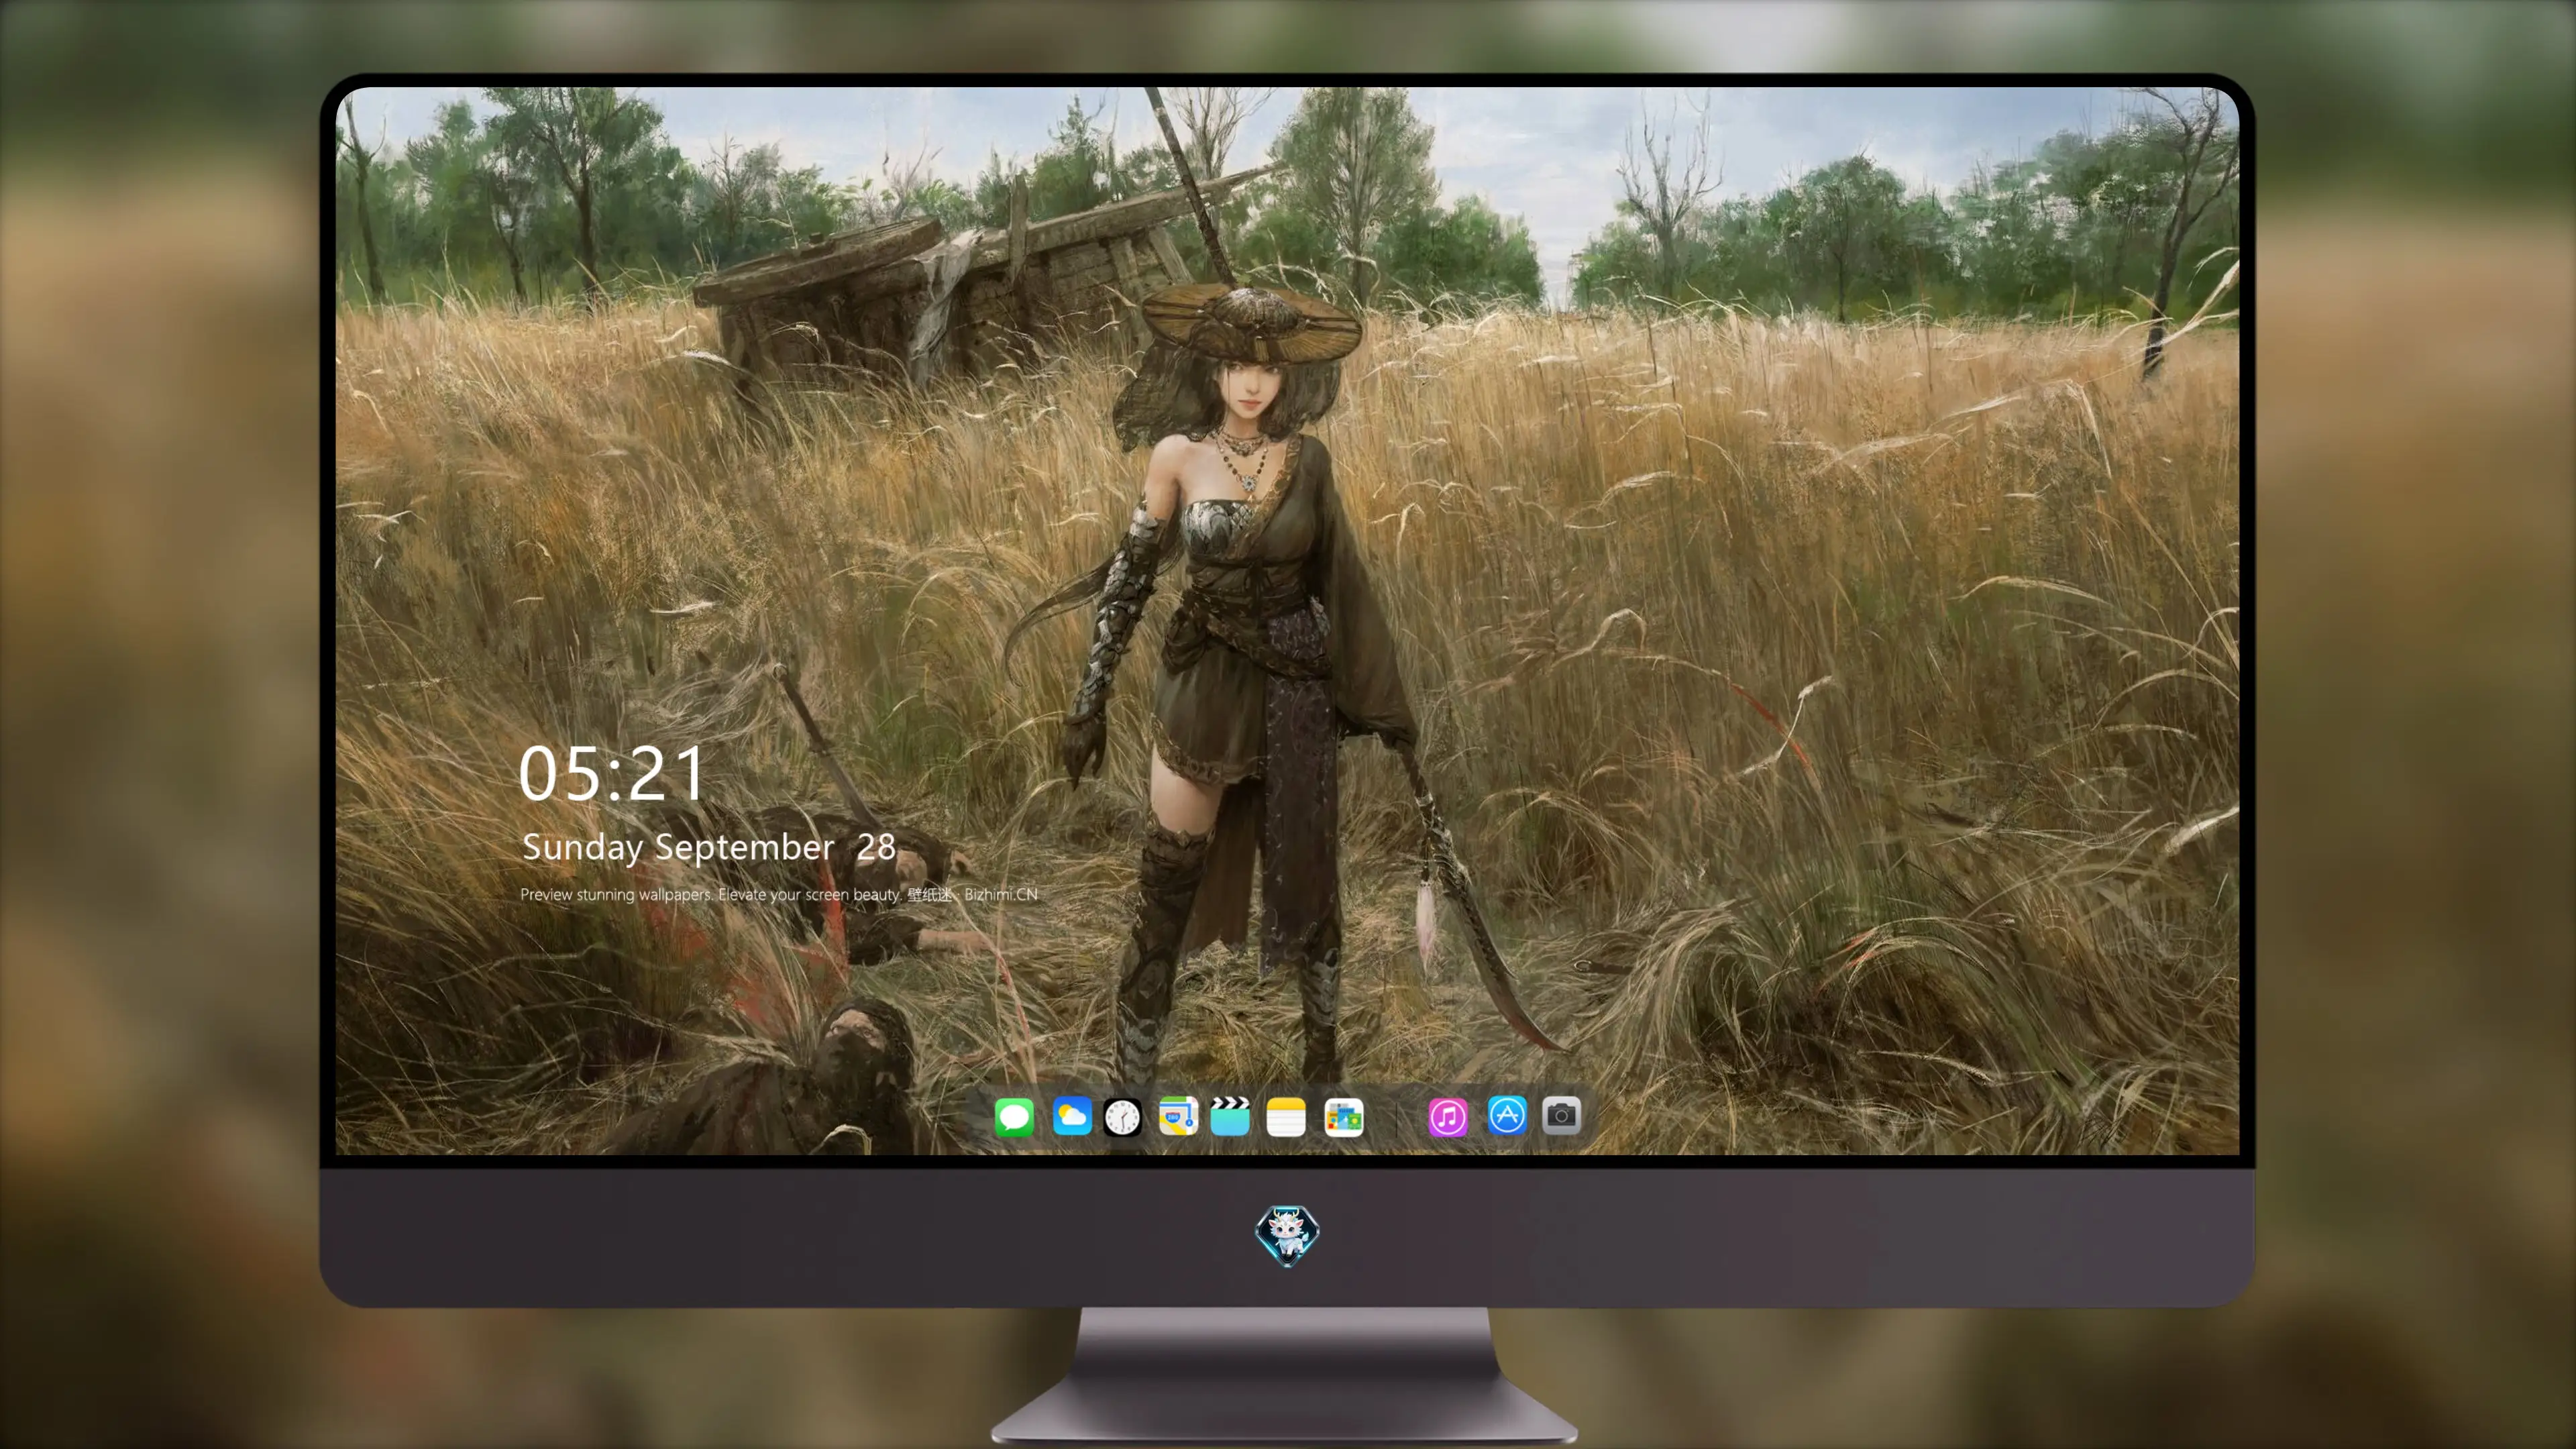Launch the Maps app from the dock
The height and width of the screenshot is (1449, 2576).
1178,1116
